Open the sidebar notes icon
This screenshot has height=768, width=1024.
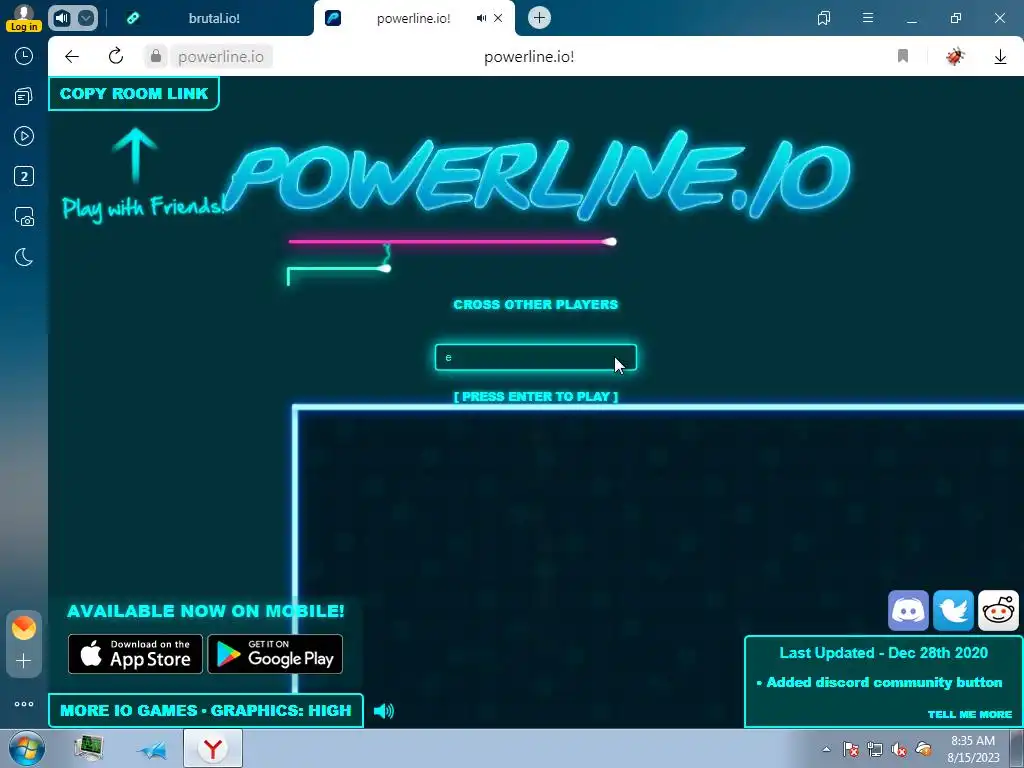tap(24, 97)
